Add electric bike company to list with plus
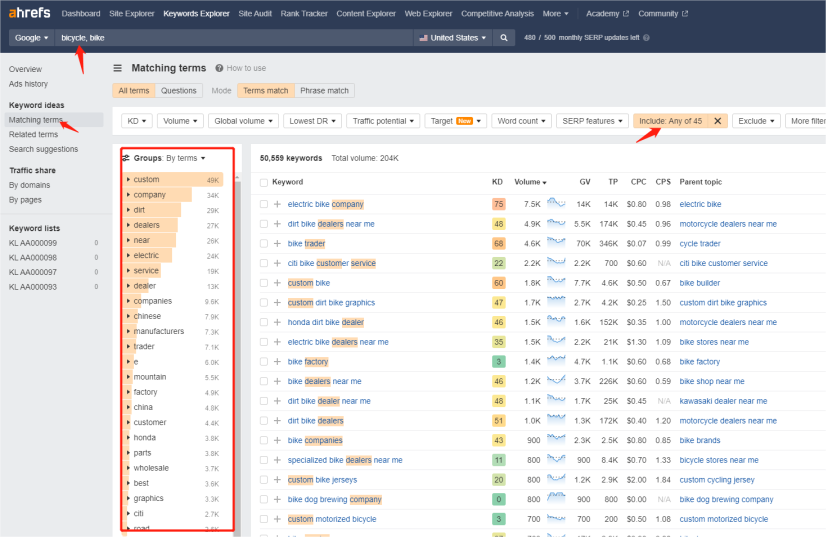The image size is (826, 537). pos(277,204)
